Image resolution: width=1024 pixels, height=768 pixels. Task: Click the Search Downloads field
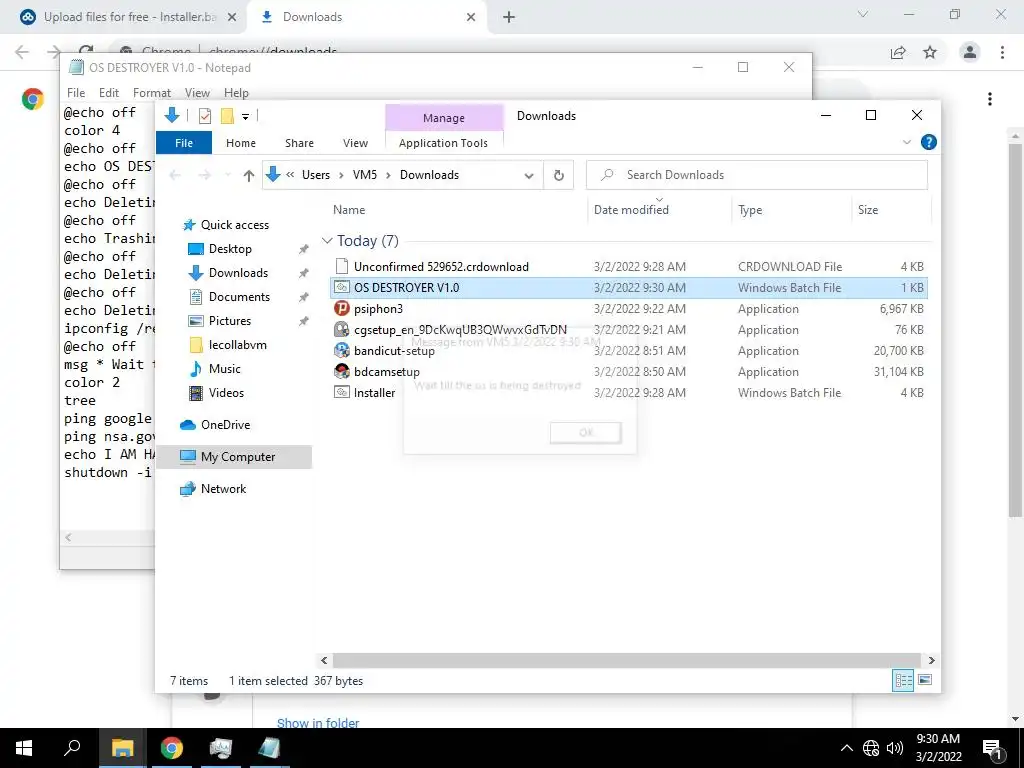(x=756, y=175)
